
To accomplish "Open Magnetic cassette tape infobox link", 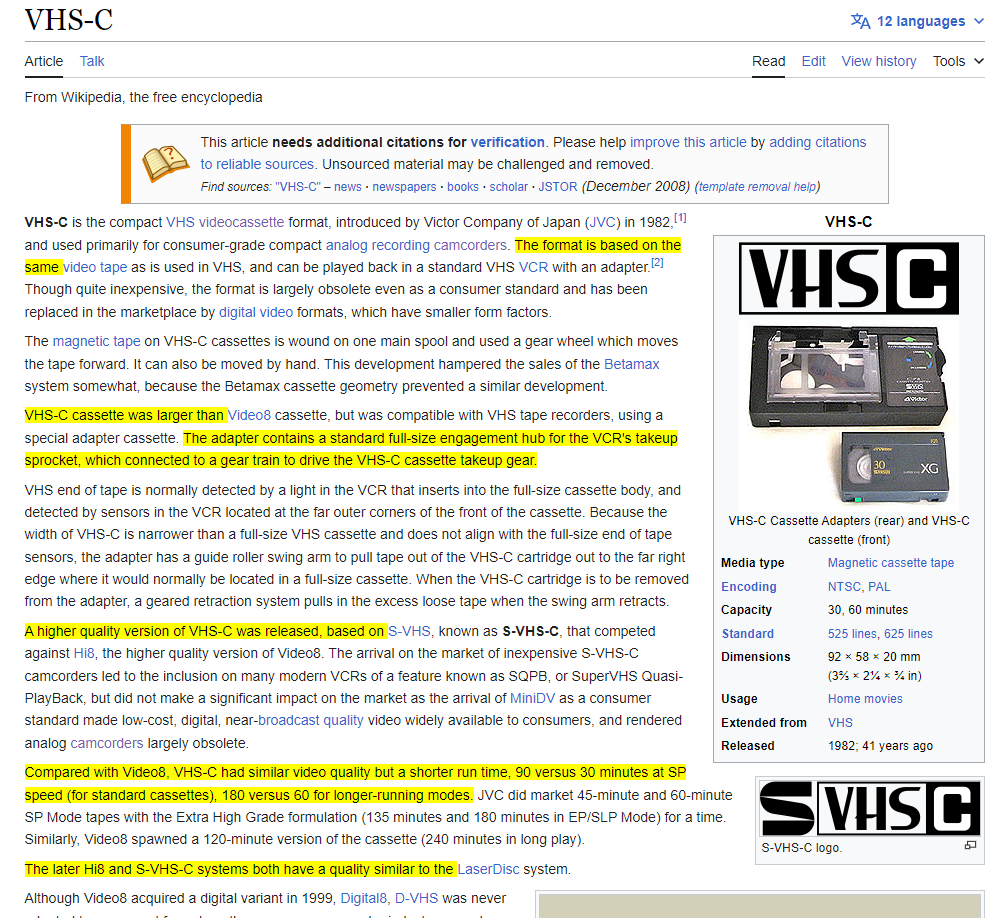I will (x=890, y=562).
